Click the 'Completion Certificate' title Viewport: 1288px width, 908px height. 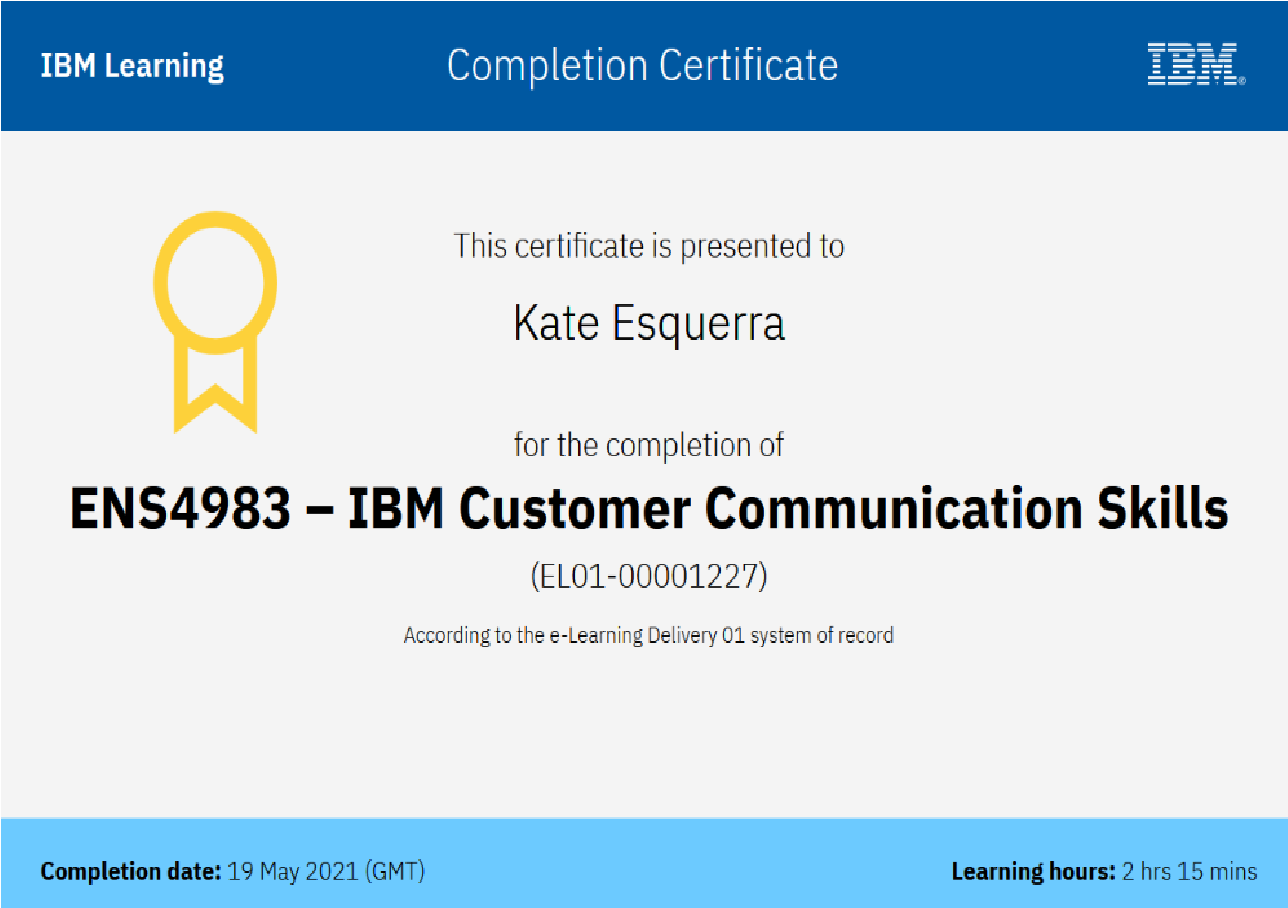(643, 66)
